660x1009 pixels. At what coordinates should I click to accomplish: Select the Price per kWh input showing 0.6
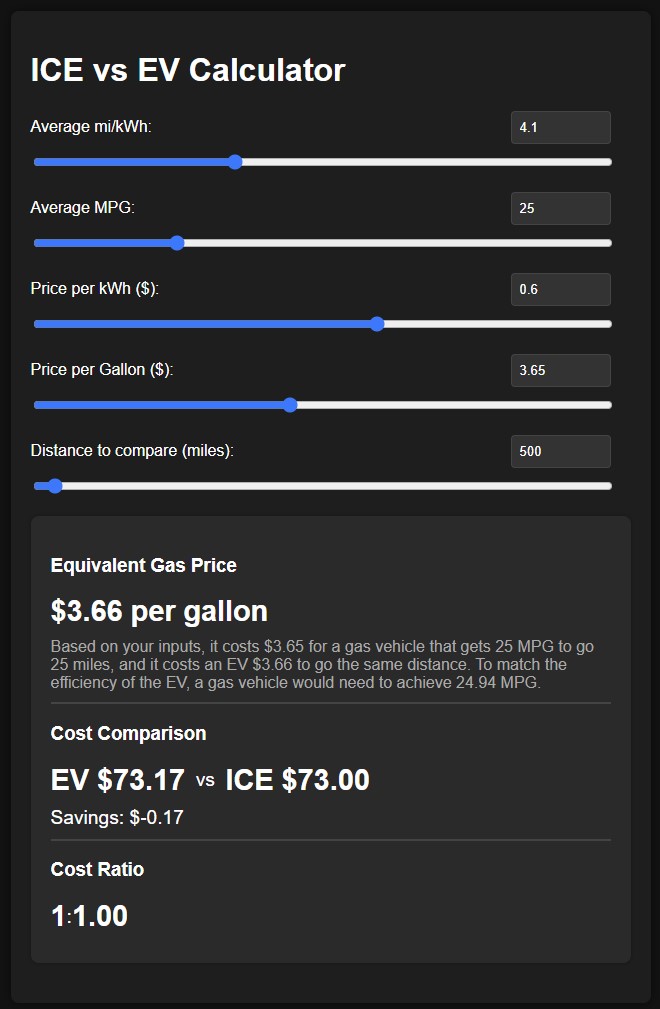(560, 289)
